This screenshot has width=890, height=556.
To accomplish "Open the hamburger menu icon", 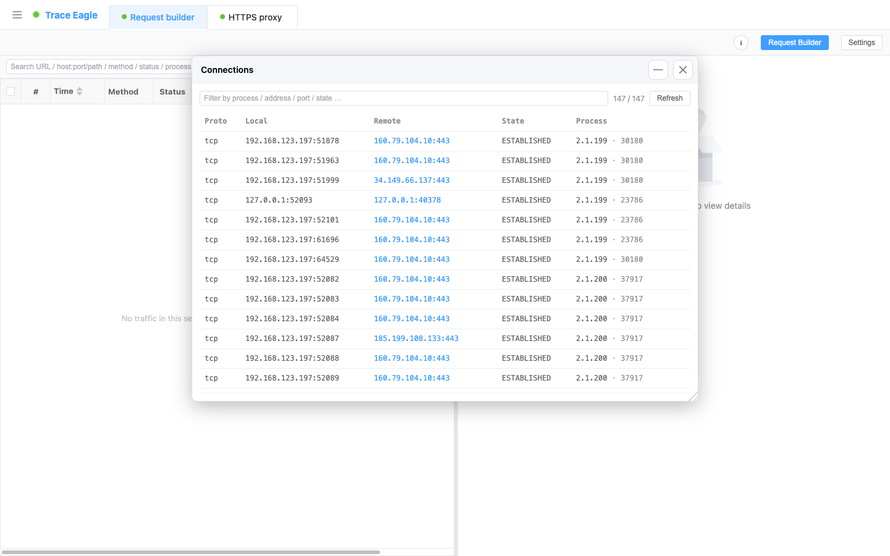I will 17,15.
